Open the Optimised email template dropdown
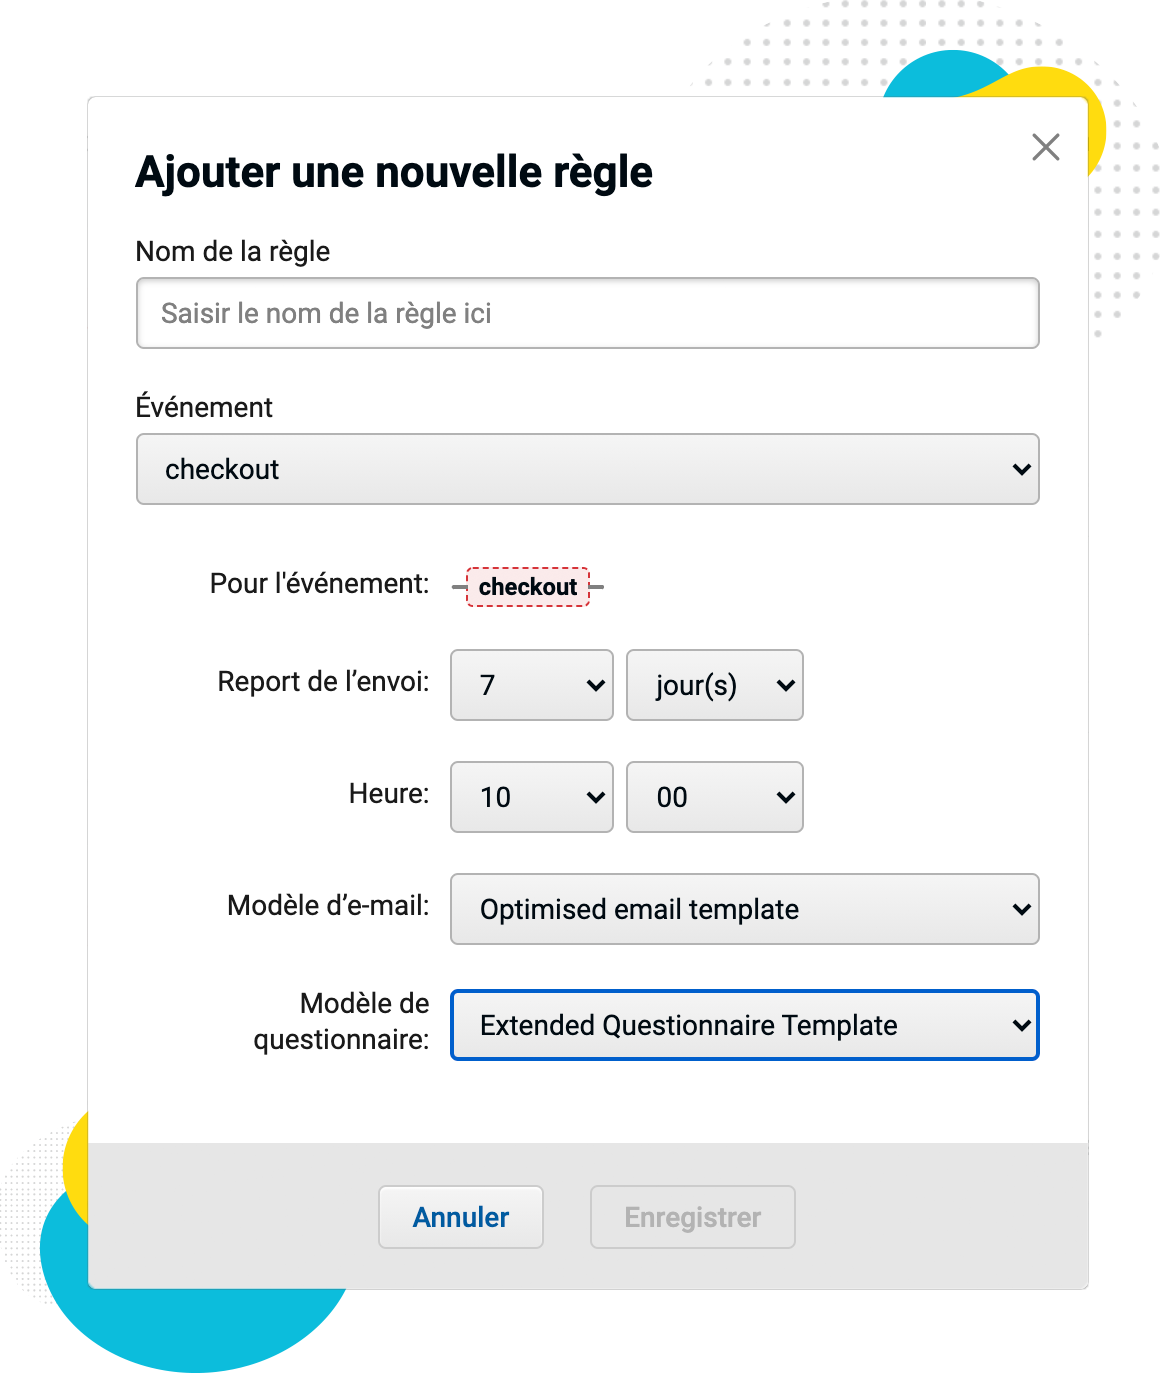 point(745,909)
